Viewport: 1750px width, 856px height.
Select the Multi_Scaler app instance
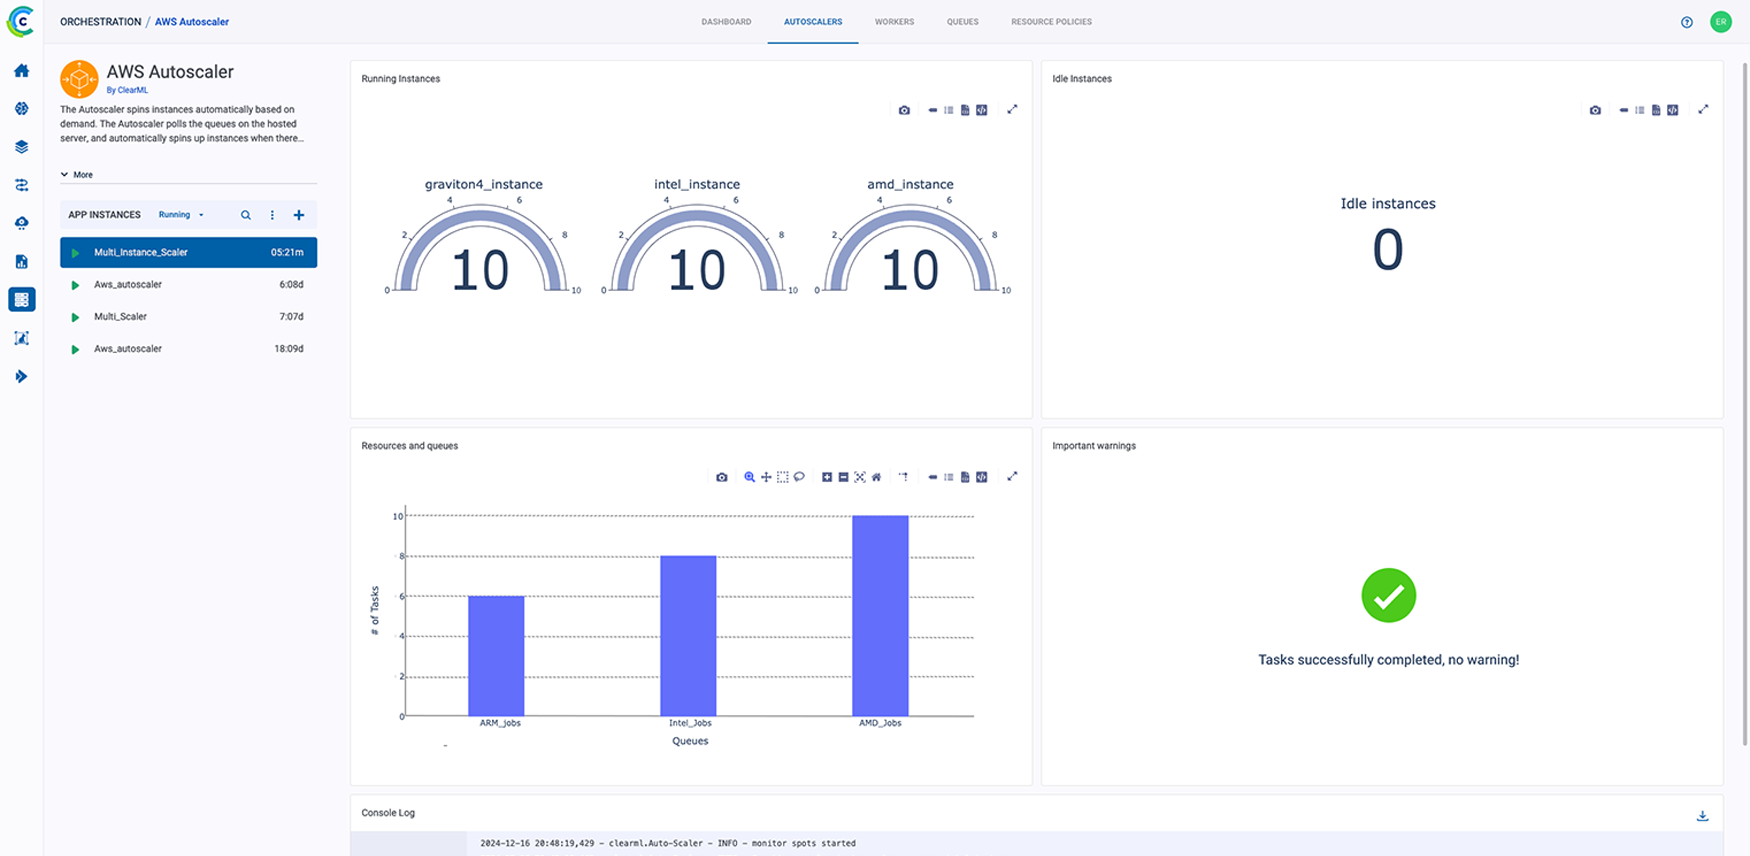click(121, 317)
